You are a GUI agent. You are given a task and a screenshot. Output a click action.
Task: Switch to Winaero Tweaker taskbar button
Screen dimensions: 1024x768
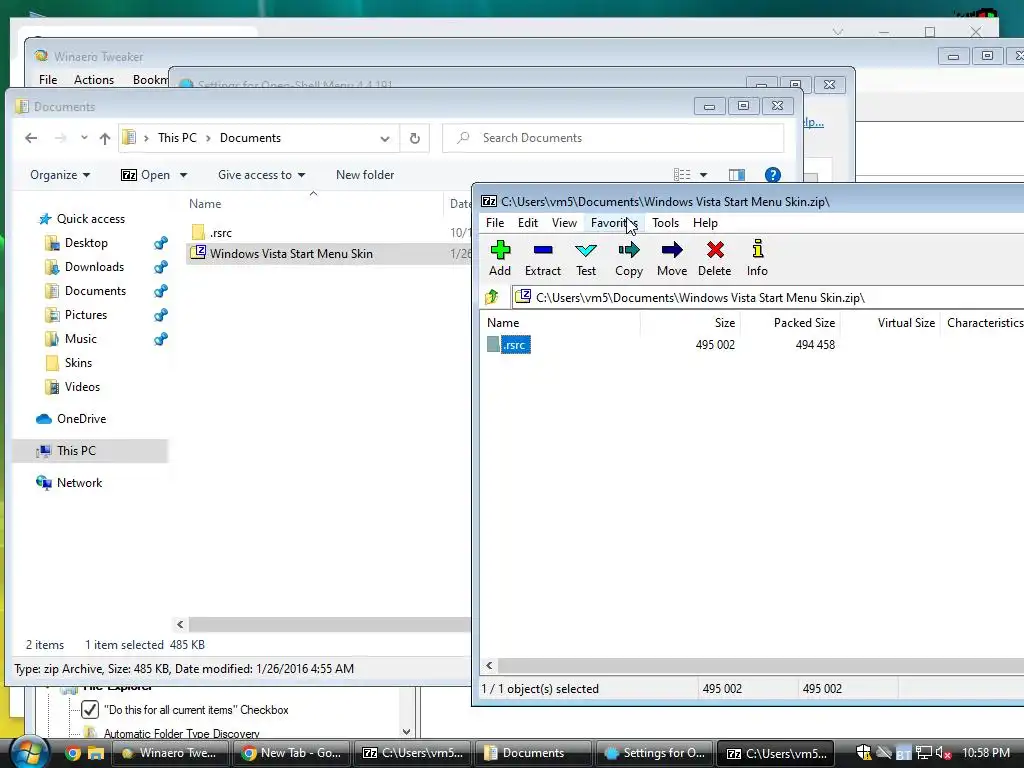[x=169, y=753]
